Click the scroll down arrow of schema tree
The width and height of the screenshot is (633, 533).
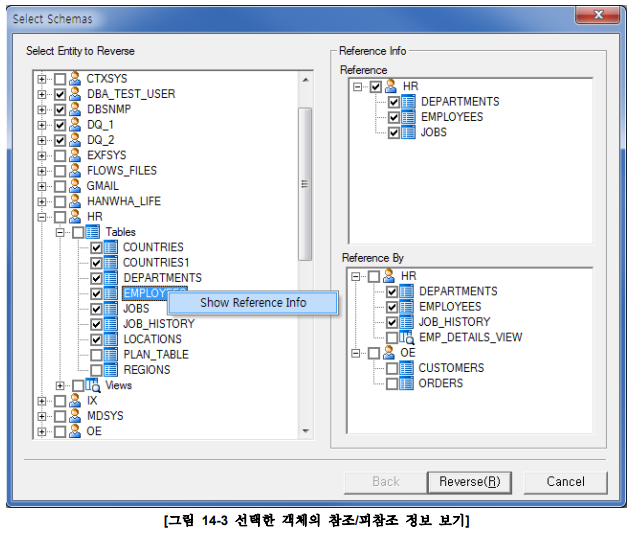[305, 431]
